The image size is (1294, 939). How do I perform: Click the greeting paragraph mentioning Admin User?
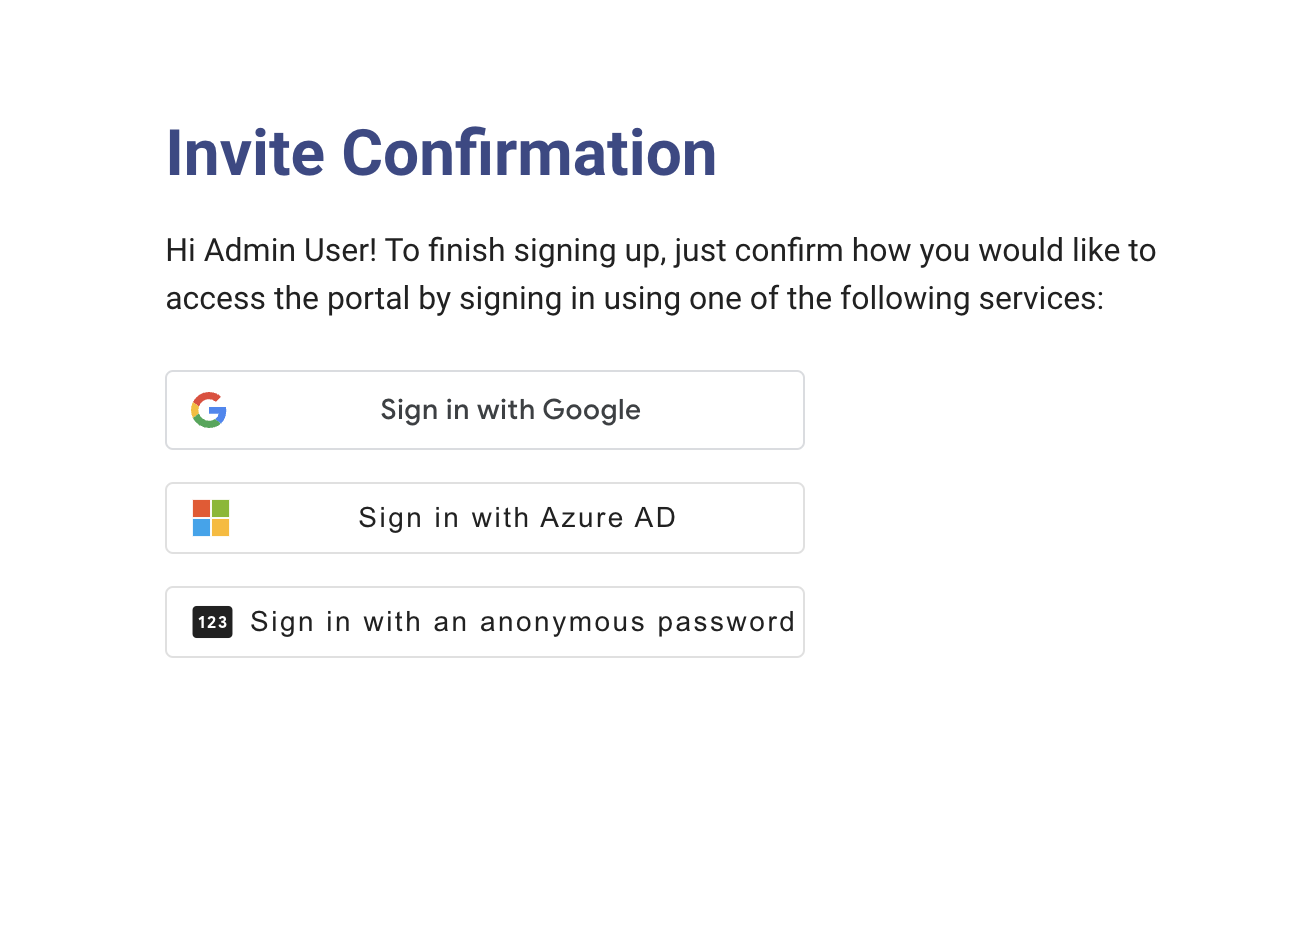(660, 274)
